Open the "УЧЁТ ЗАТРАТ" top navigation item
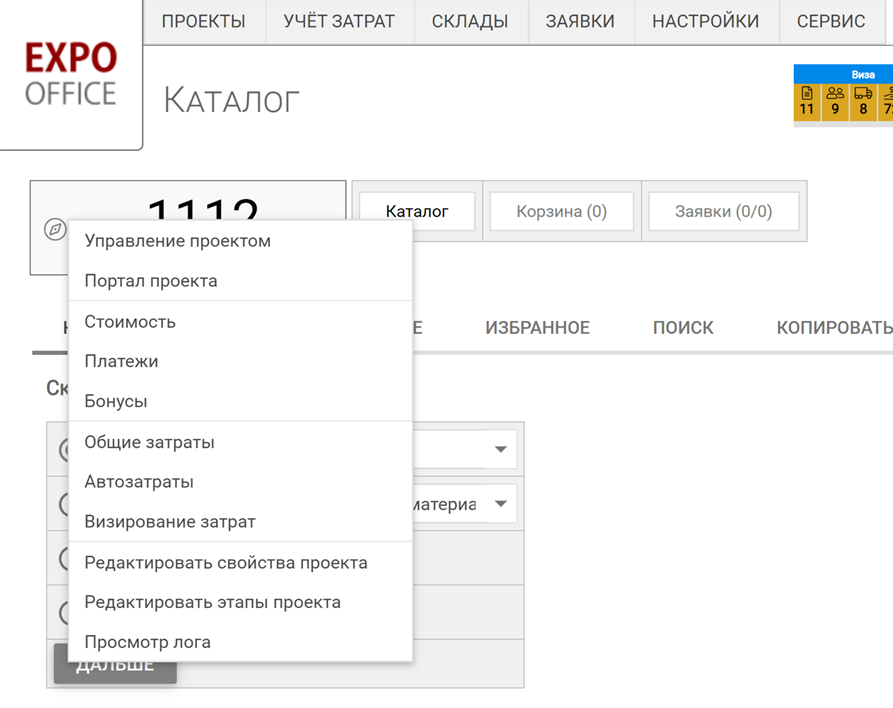 point(339,21)
